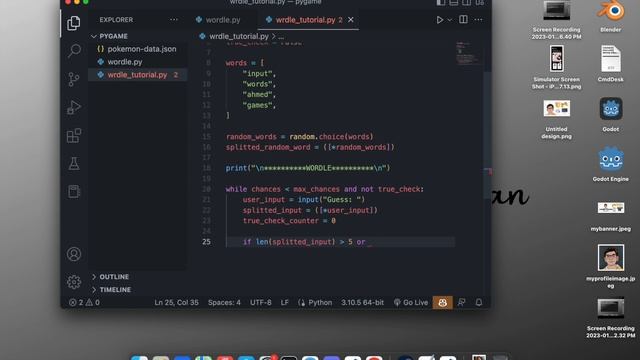Change indentation via Spaces: 4
Image resolution: width=640 pixels, height=360 pixels.
224,302
